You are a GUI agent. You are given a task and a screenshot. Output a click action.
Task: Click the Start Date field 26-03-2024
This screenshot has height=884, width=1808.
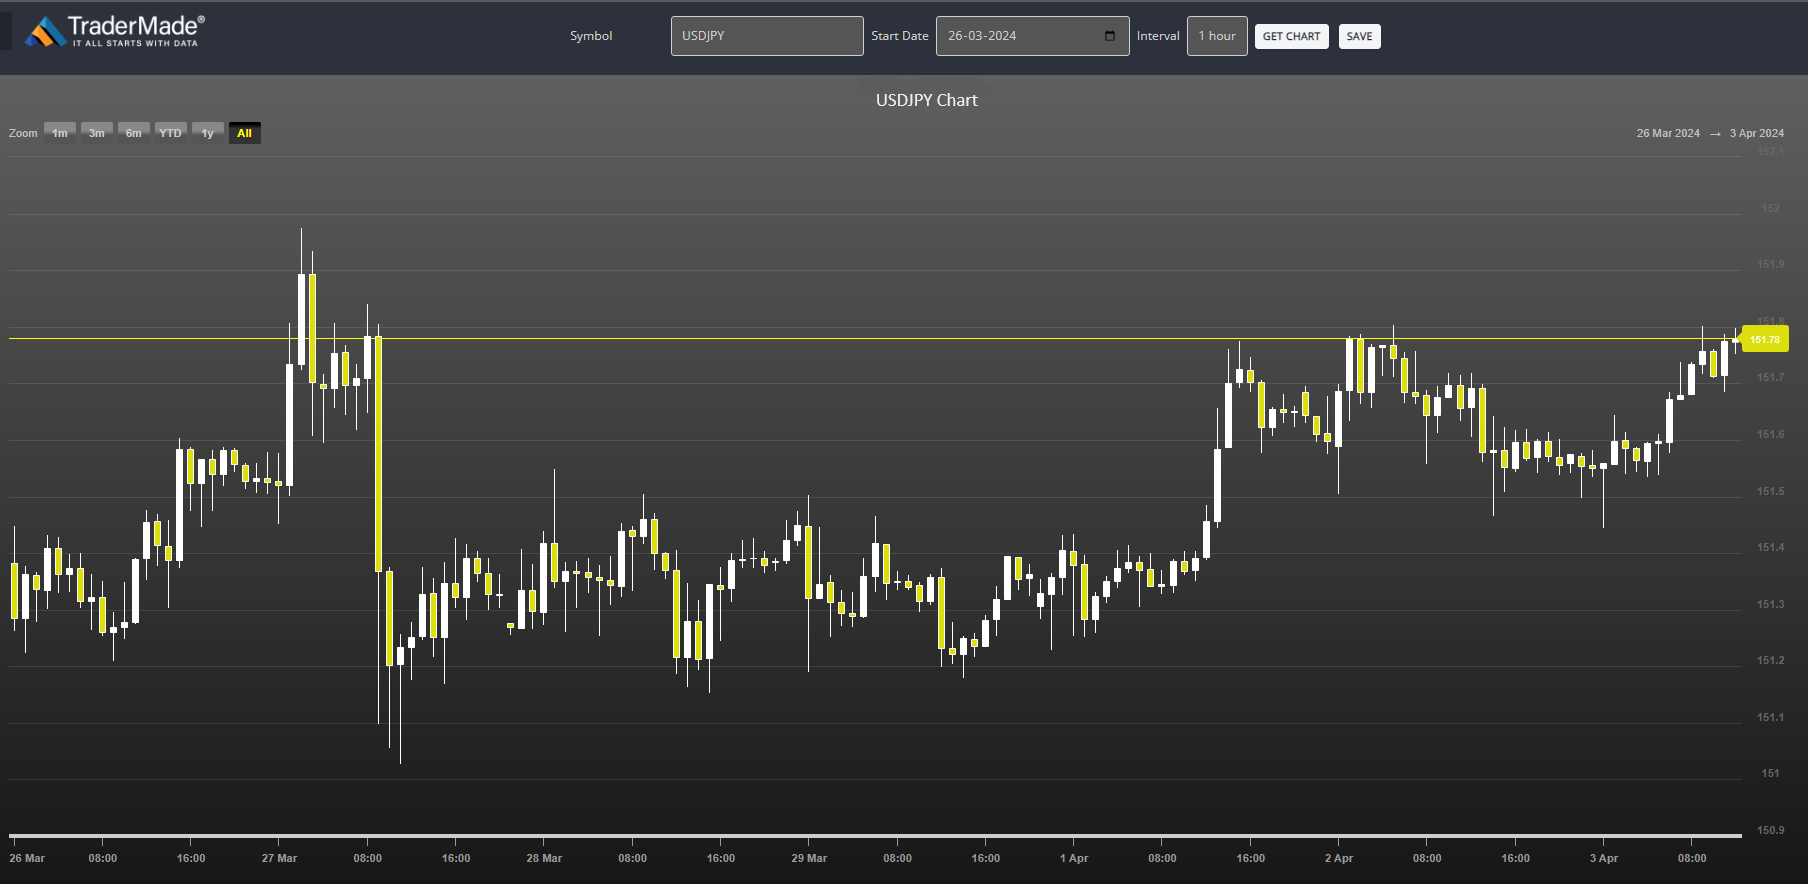tap(1032, 36)
